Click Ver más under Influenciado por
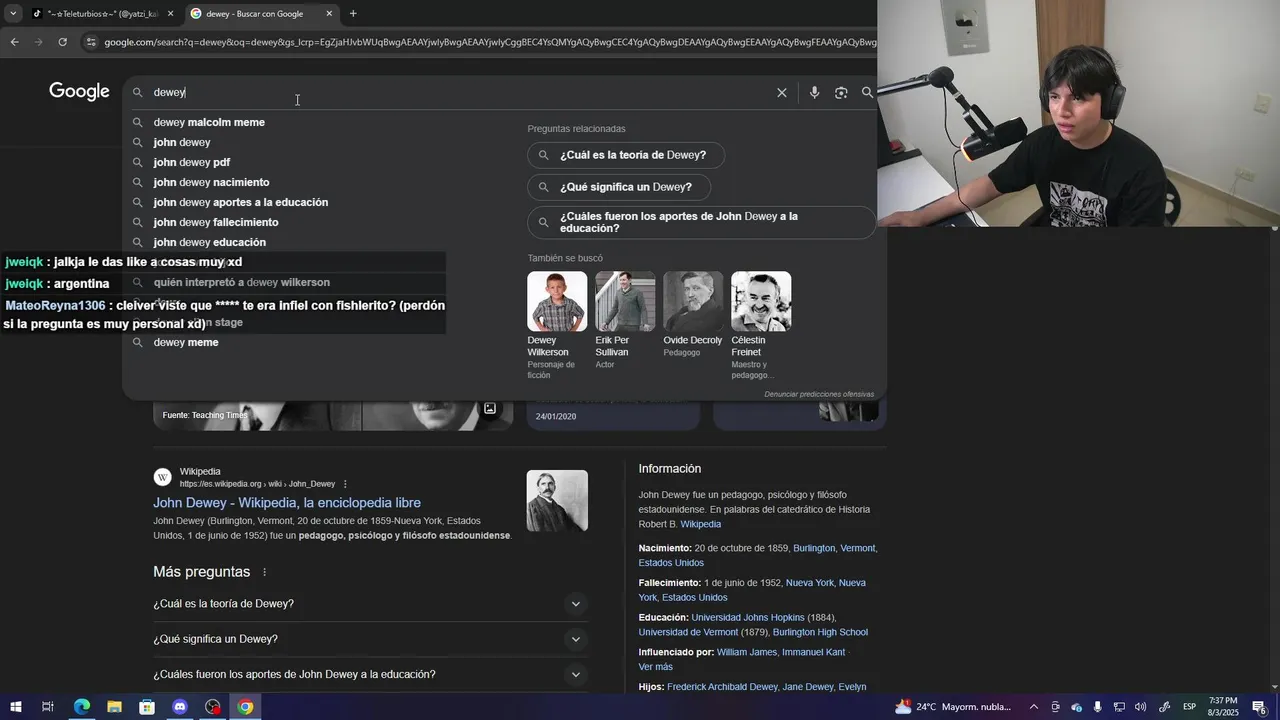Viewport: 1280px width, 720px height. pyautogui.click(x=655, y=667)
